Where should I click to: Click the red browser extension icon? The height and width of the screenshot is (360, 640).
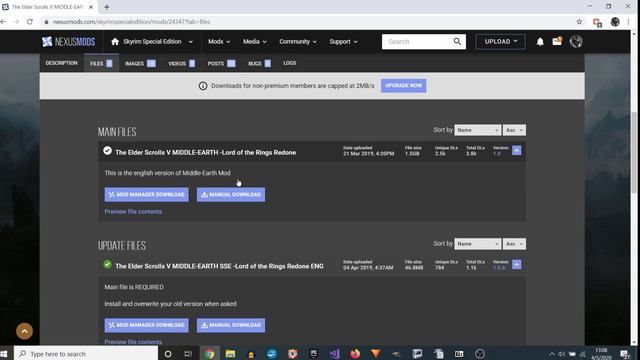tap(598, 22)
